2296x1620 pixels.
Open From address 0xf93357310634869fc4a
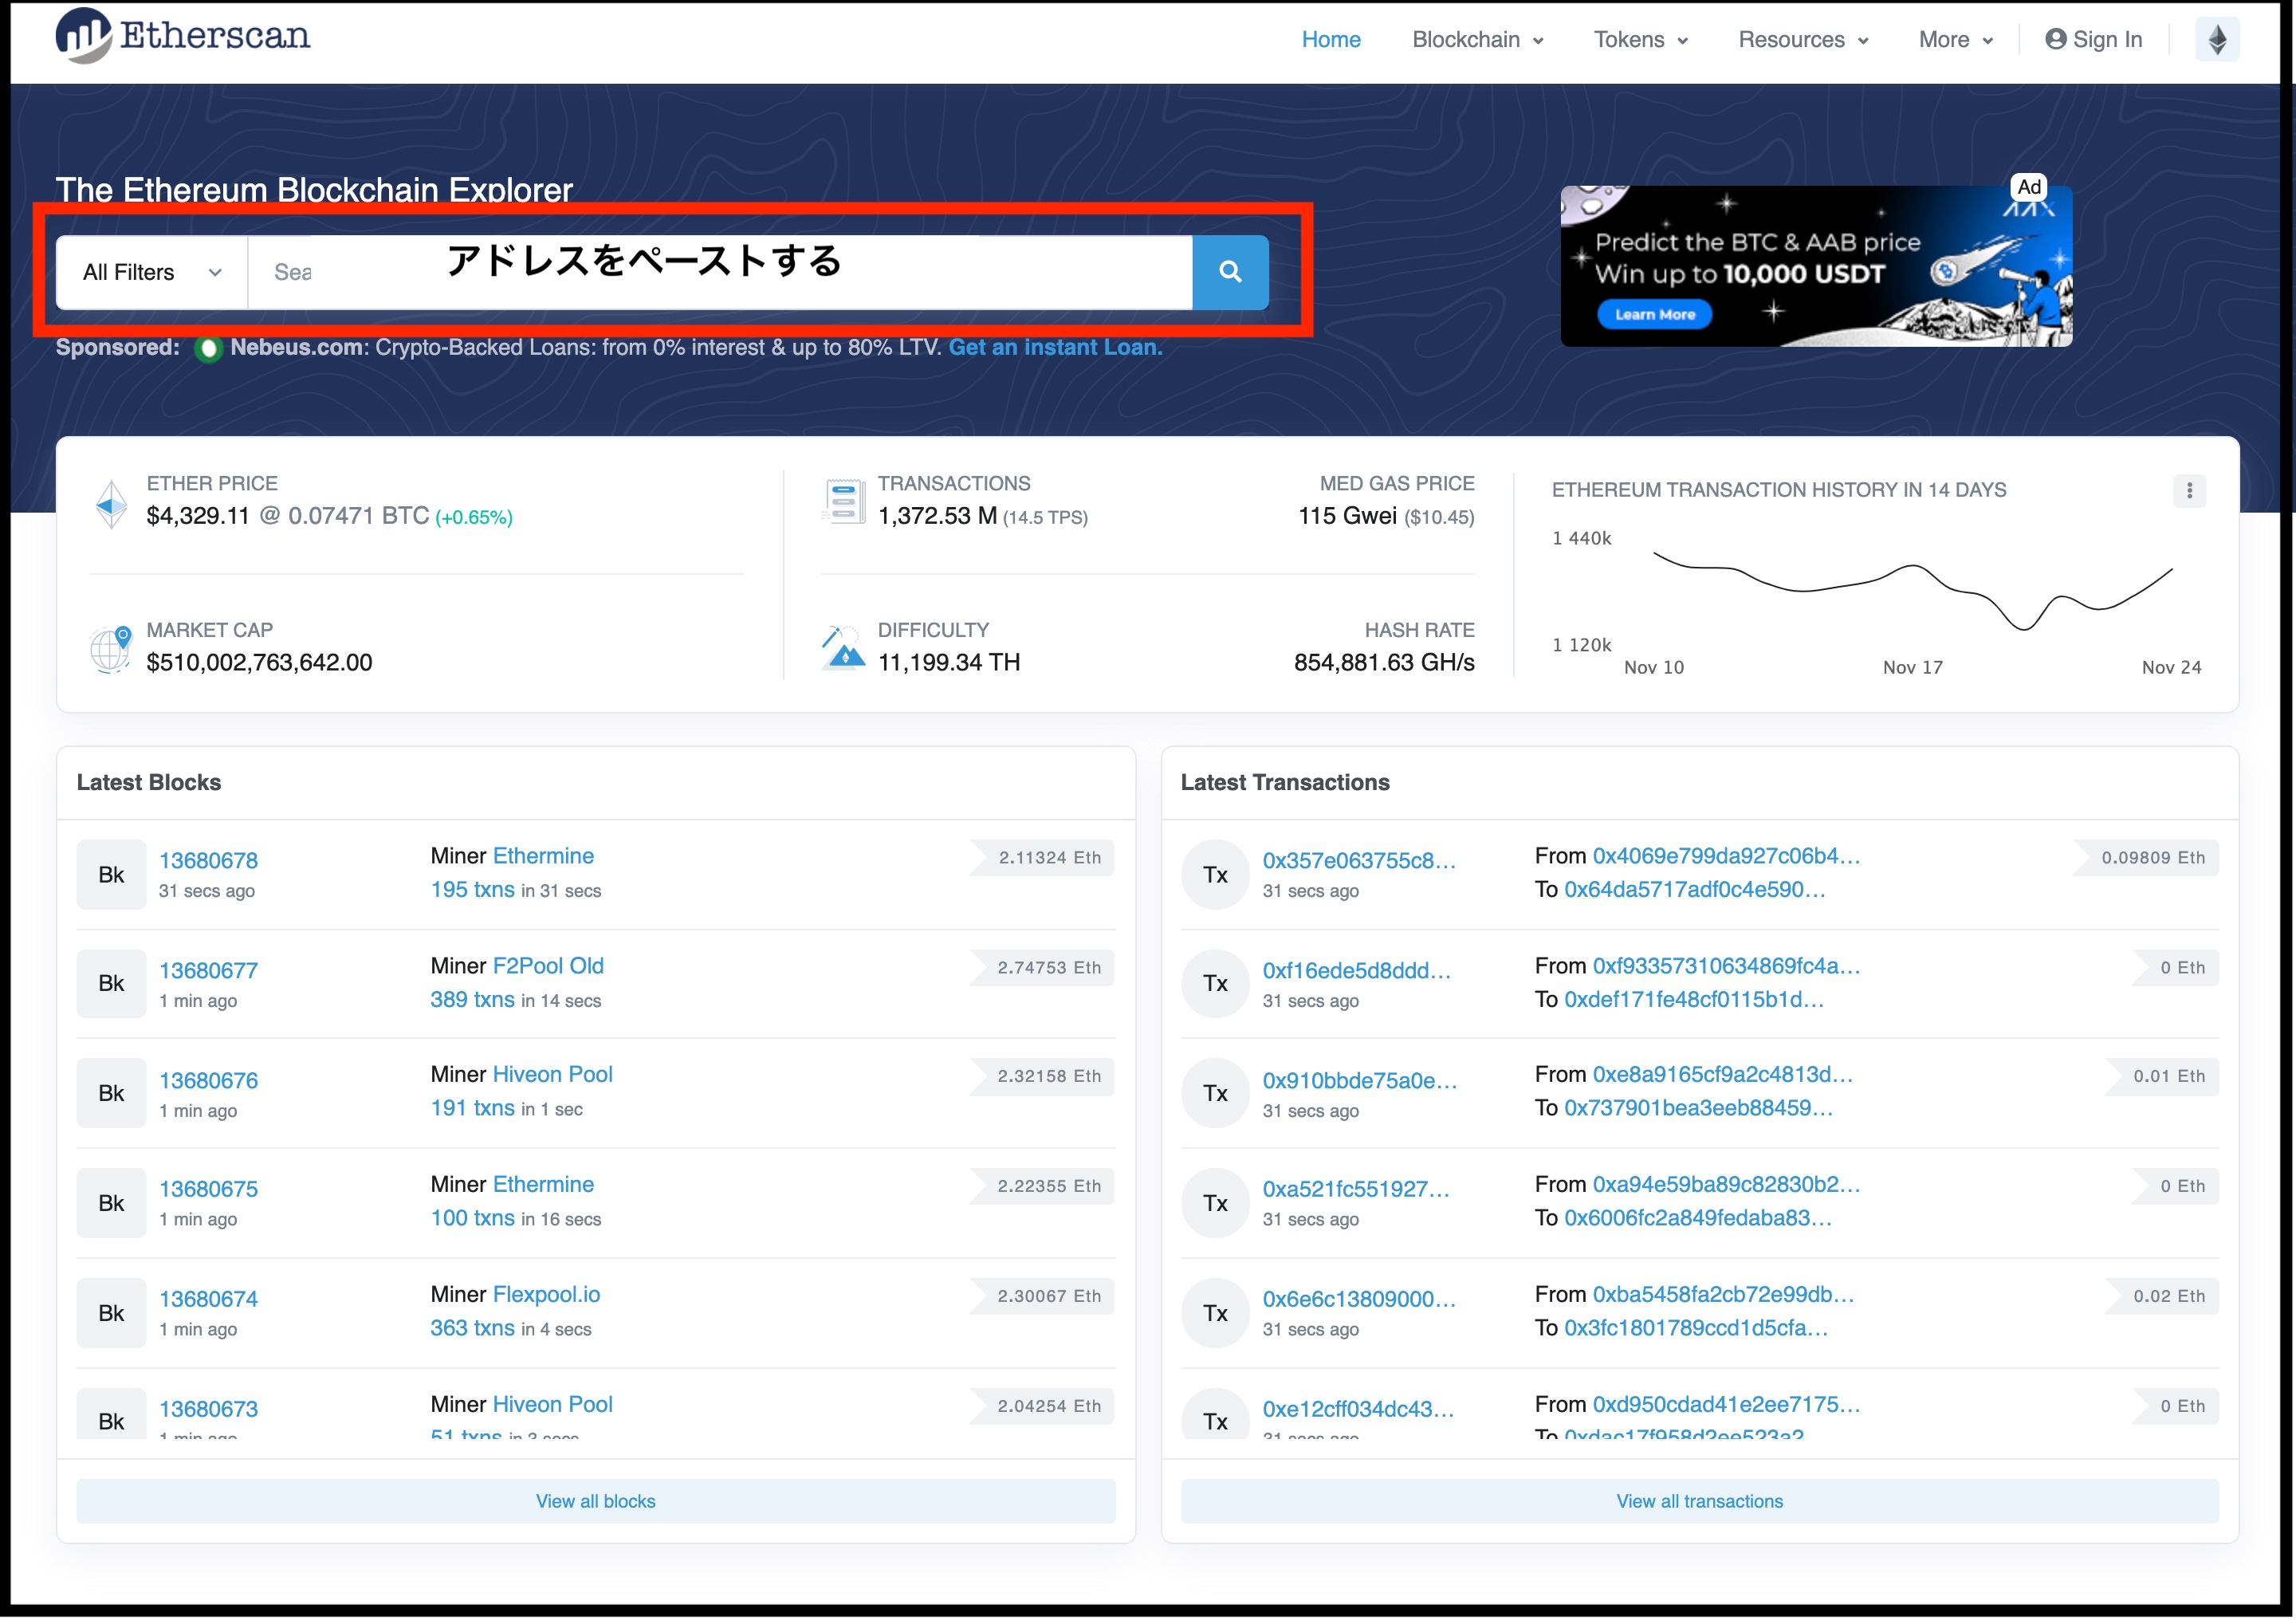tap(1726, 966)
